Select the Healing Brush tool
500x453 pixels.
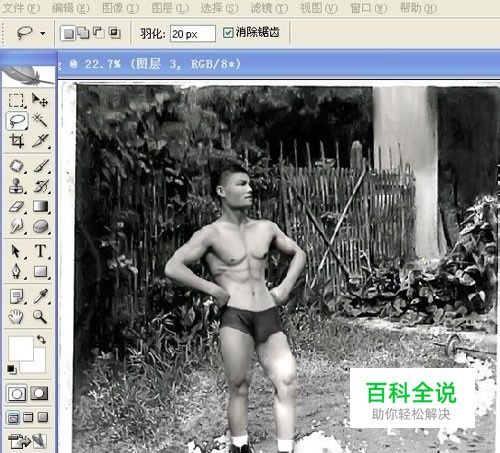pos(16,166)
